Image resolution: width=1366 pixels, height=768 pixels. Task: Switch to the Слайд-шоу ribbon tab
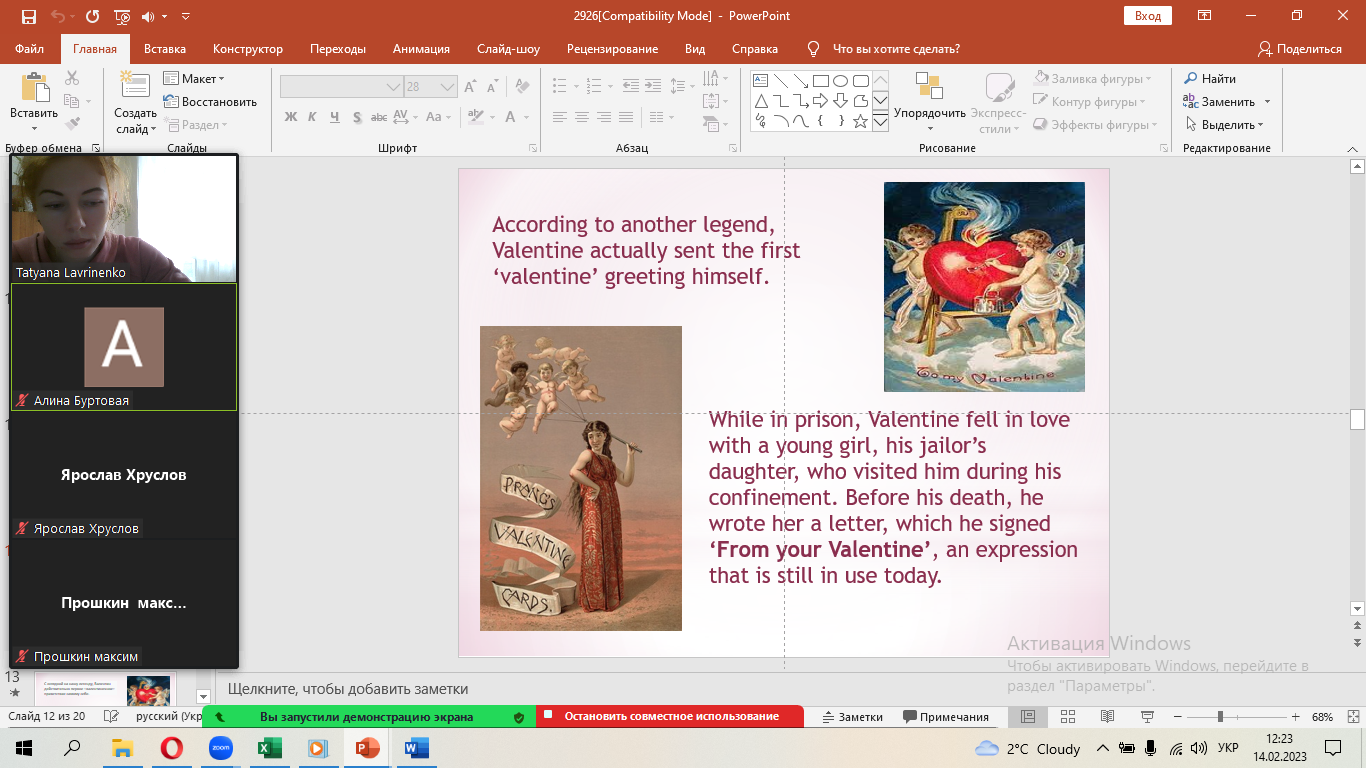pyautogui.click(x=508, y=49)
